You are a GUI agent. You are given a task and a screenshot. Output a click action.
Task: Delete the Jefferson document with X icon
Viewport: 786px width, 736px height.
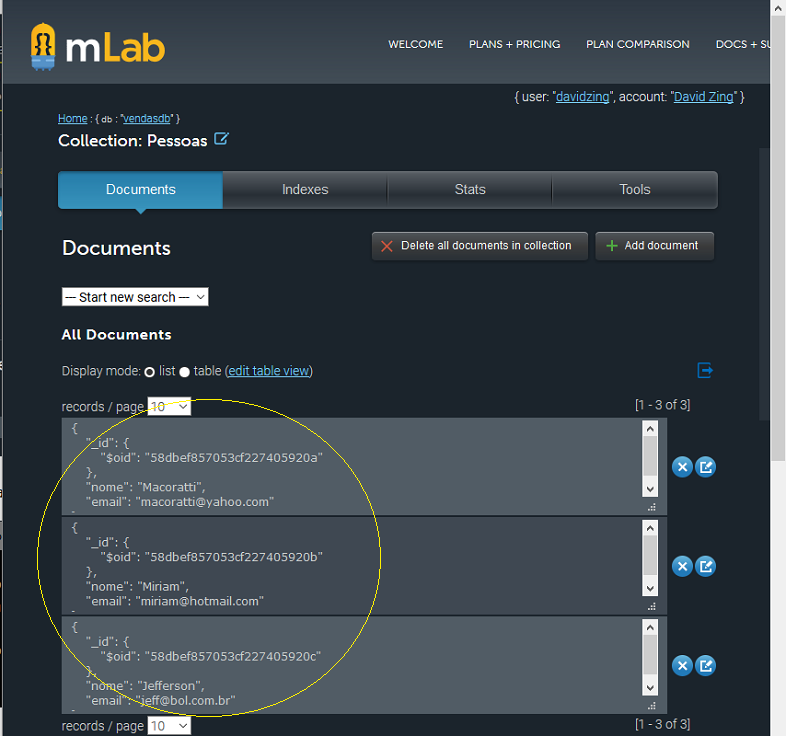coord(682,666)
